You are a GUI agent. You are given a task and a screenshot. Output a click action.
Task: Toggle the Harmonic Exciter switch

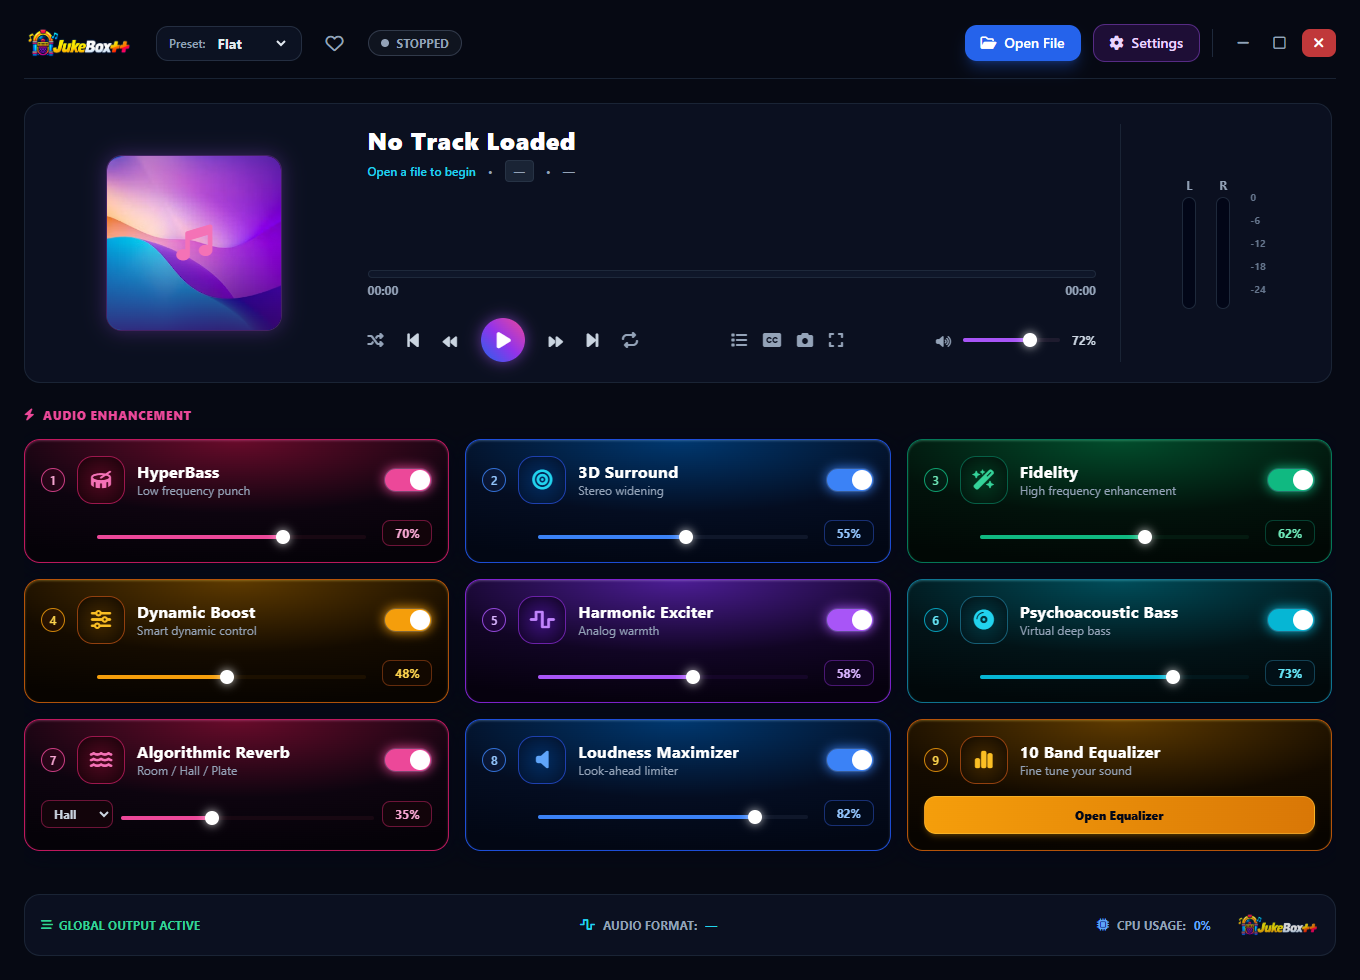tap(850, 620)
